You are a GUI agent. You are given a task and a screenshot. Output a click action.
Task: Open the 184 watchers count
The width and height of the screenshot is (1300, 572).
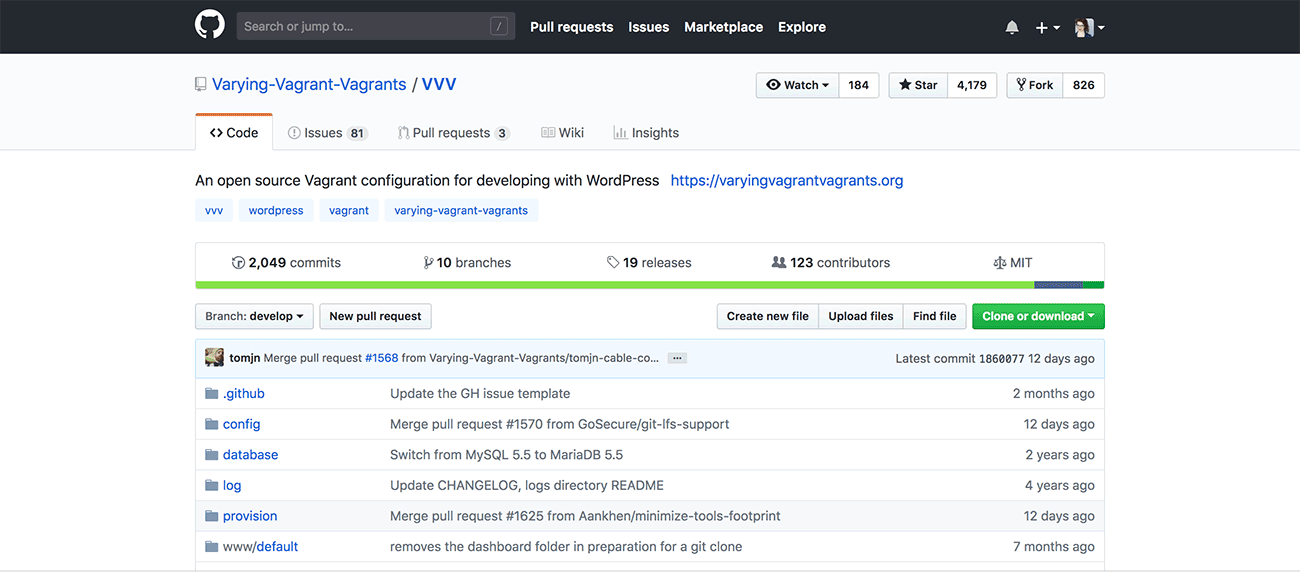click(x=859, y=85)
